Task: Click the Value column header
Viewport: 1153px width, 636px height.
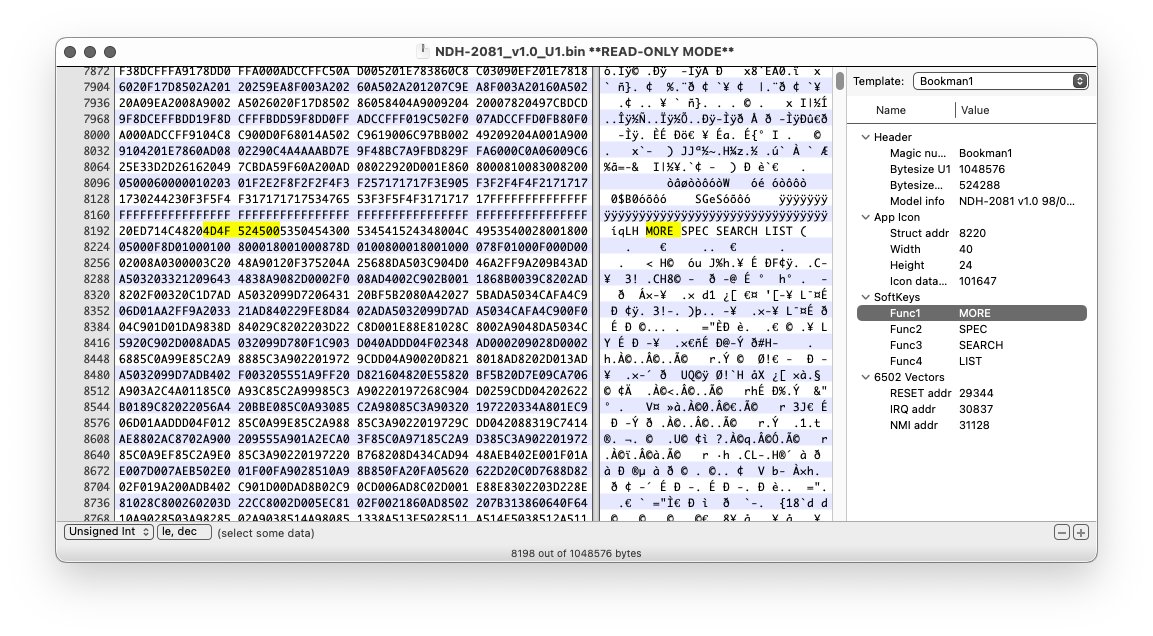Action: (975, 110)
